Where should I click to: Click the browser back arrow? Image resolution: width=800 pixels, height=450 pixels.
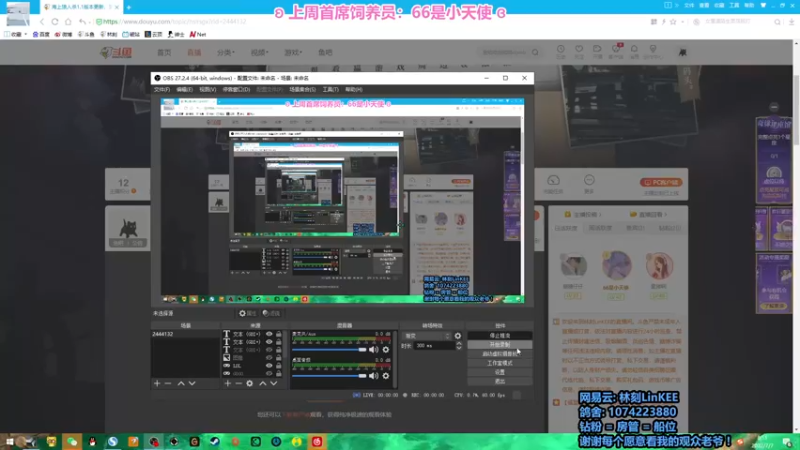(42, 21)
